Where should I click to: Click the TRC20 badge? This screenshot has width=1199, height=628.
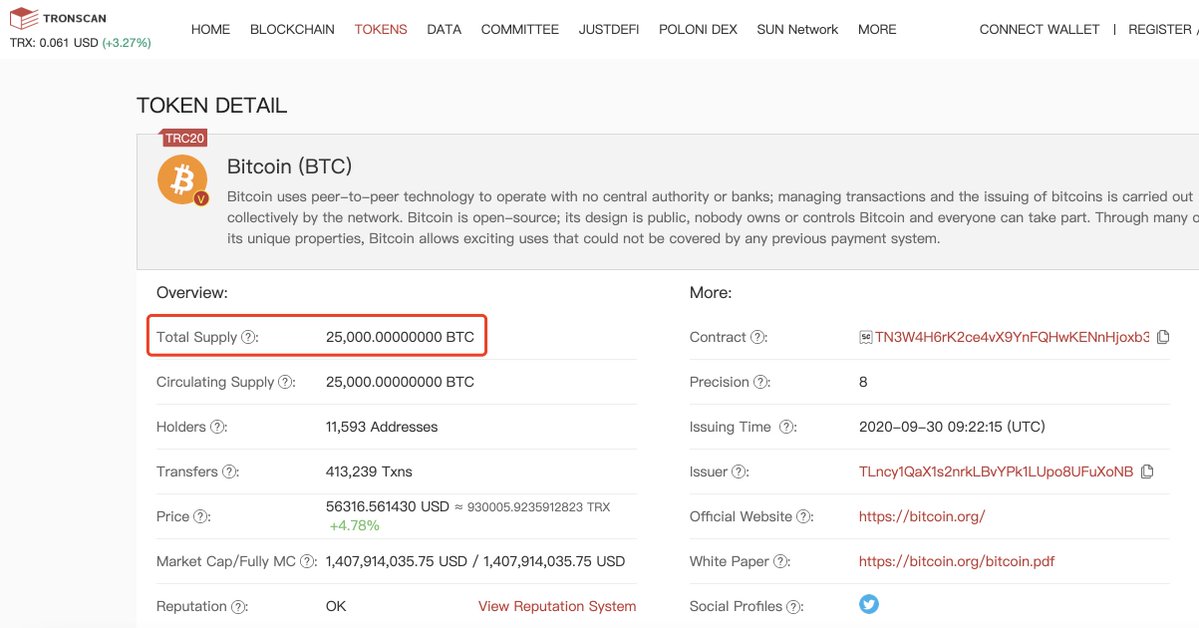click(184, 138)
